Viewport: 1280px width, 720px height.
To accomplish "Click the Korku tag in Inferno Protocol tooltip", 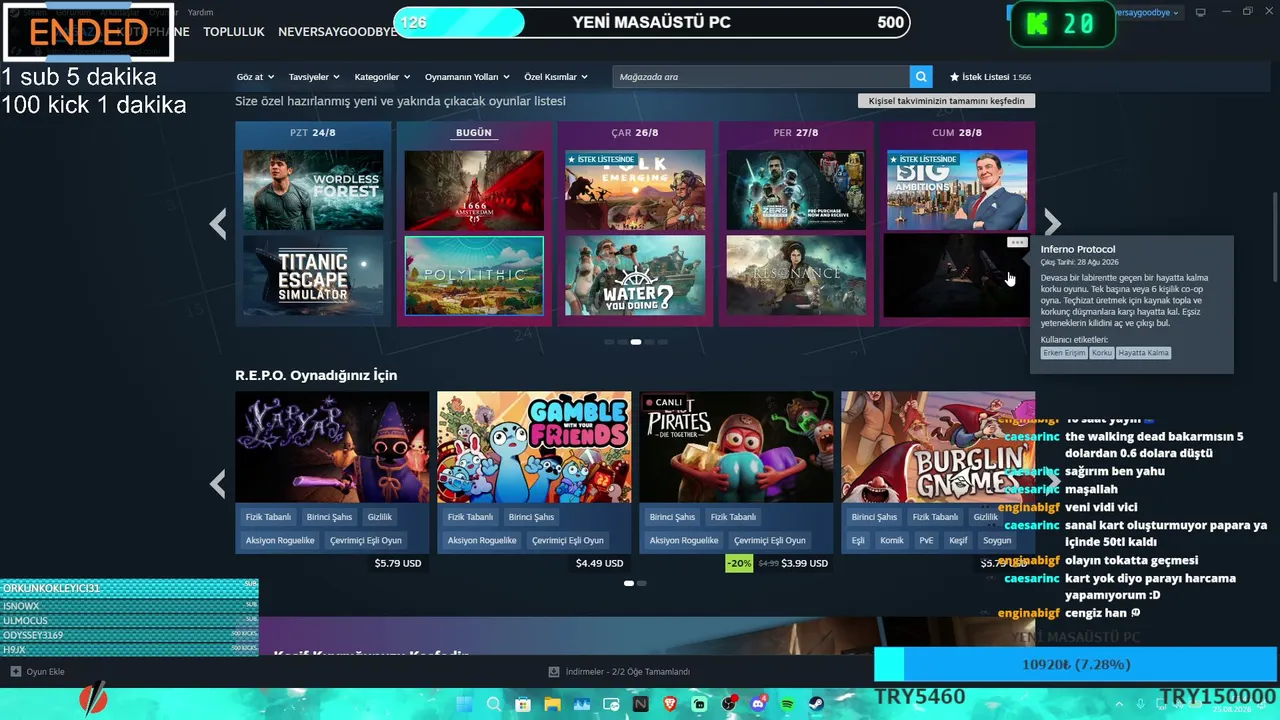I will 1101,353.
